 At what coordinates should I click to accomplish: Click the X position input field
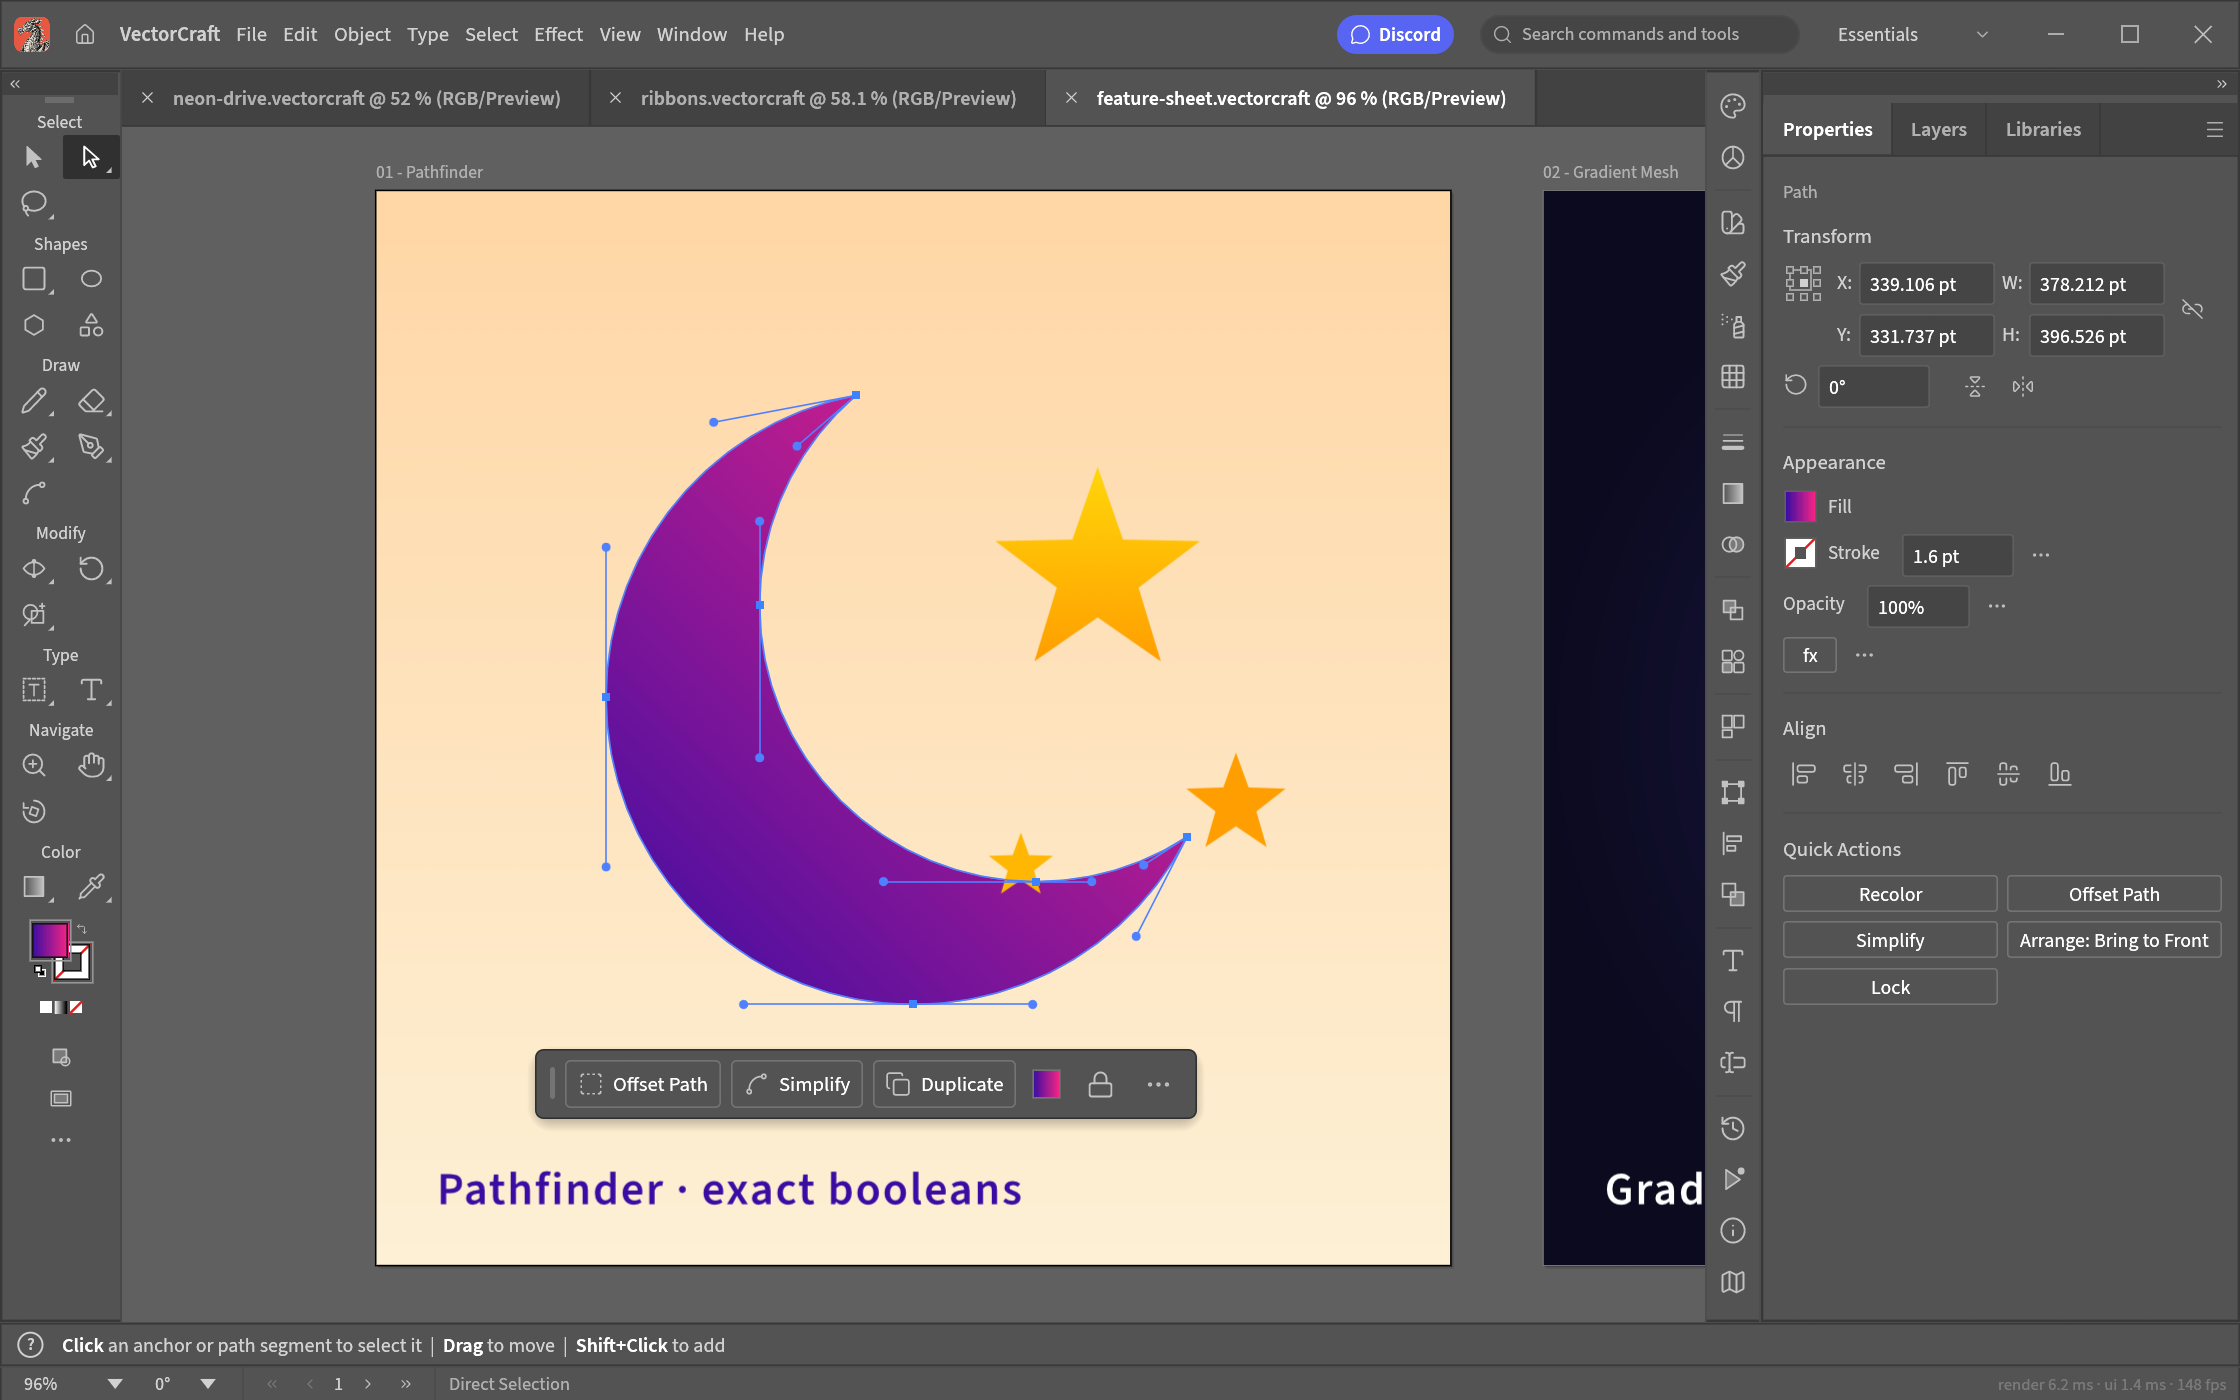[1926, 284]
